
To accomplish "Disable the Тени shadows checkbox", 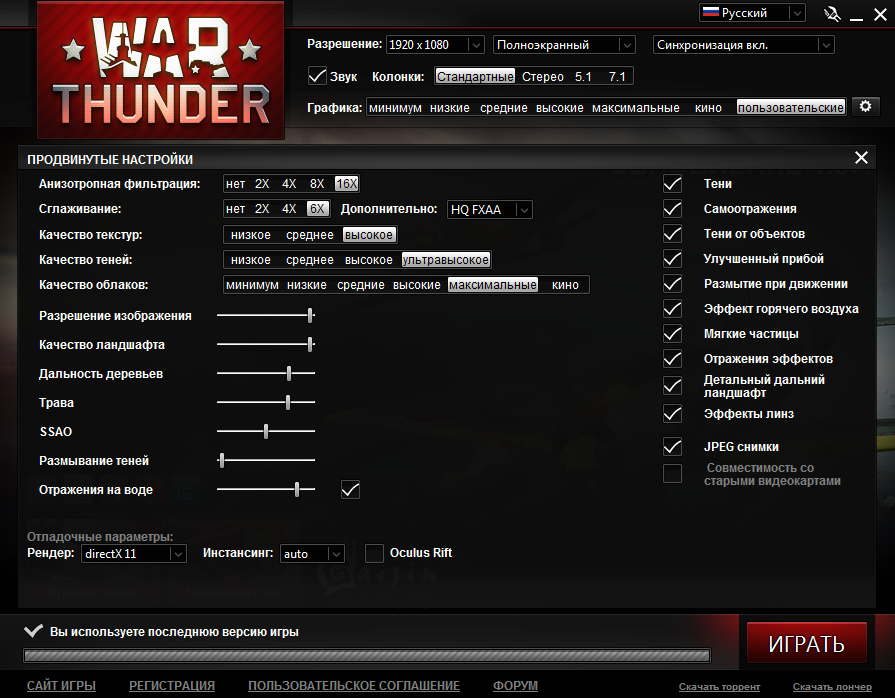I will click(672, 184).
